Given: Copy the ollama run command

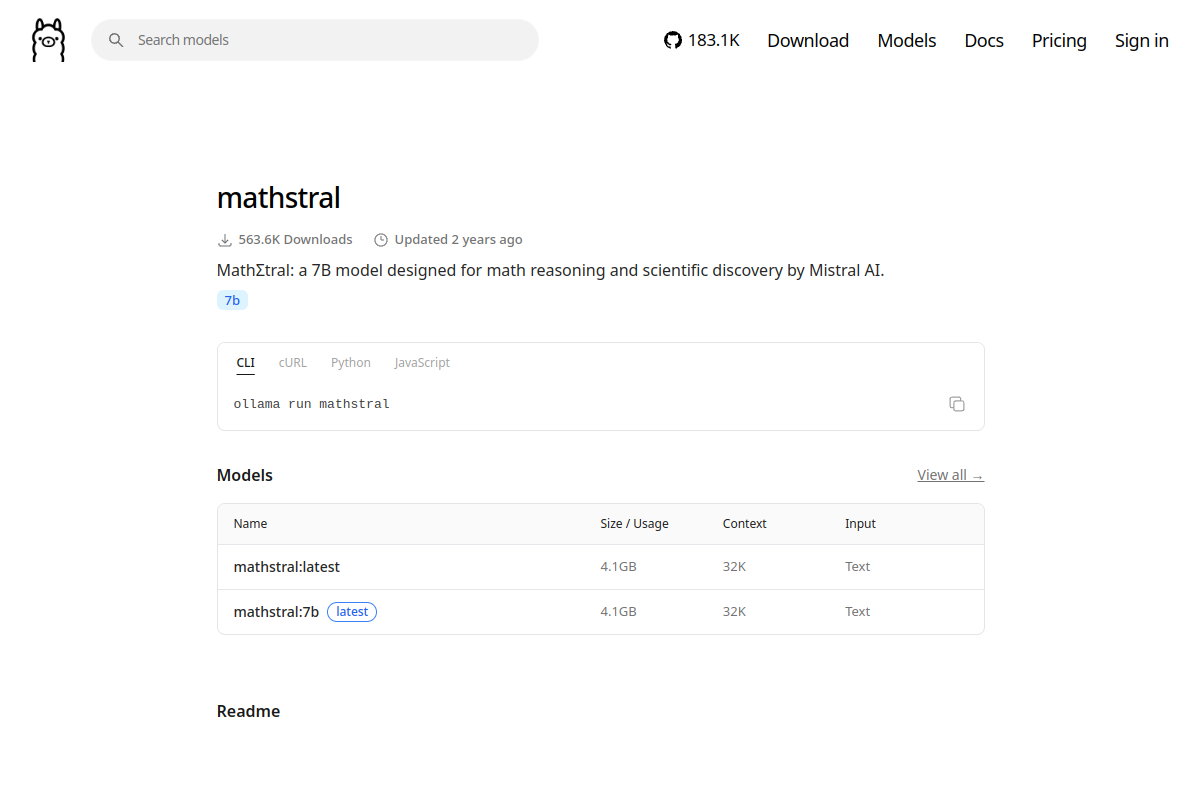Looking at the screenshot, I should point(957,404).
